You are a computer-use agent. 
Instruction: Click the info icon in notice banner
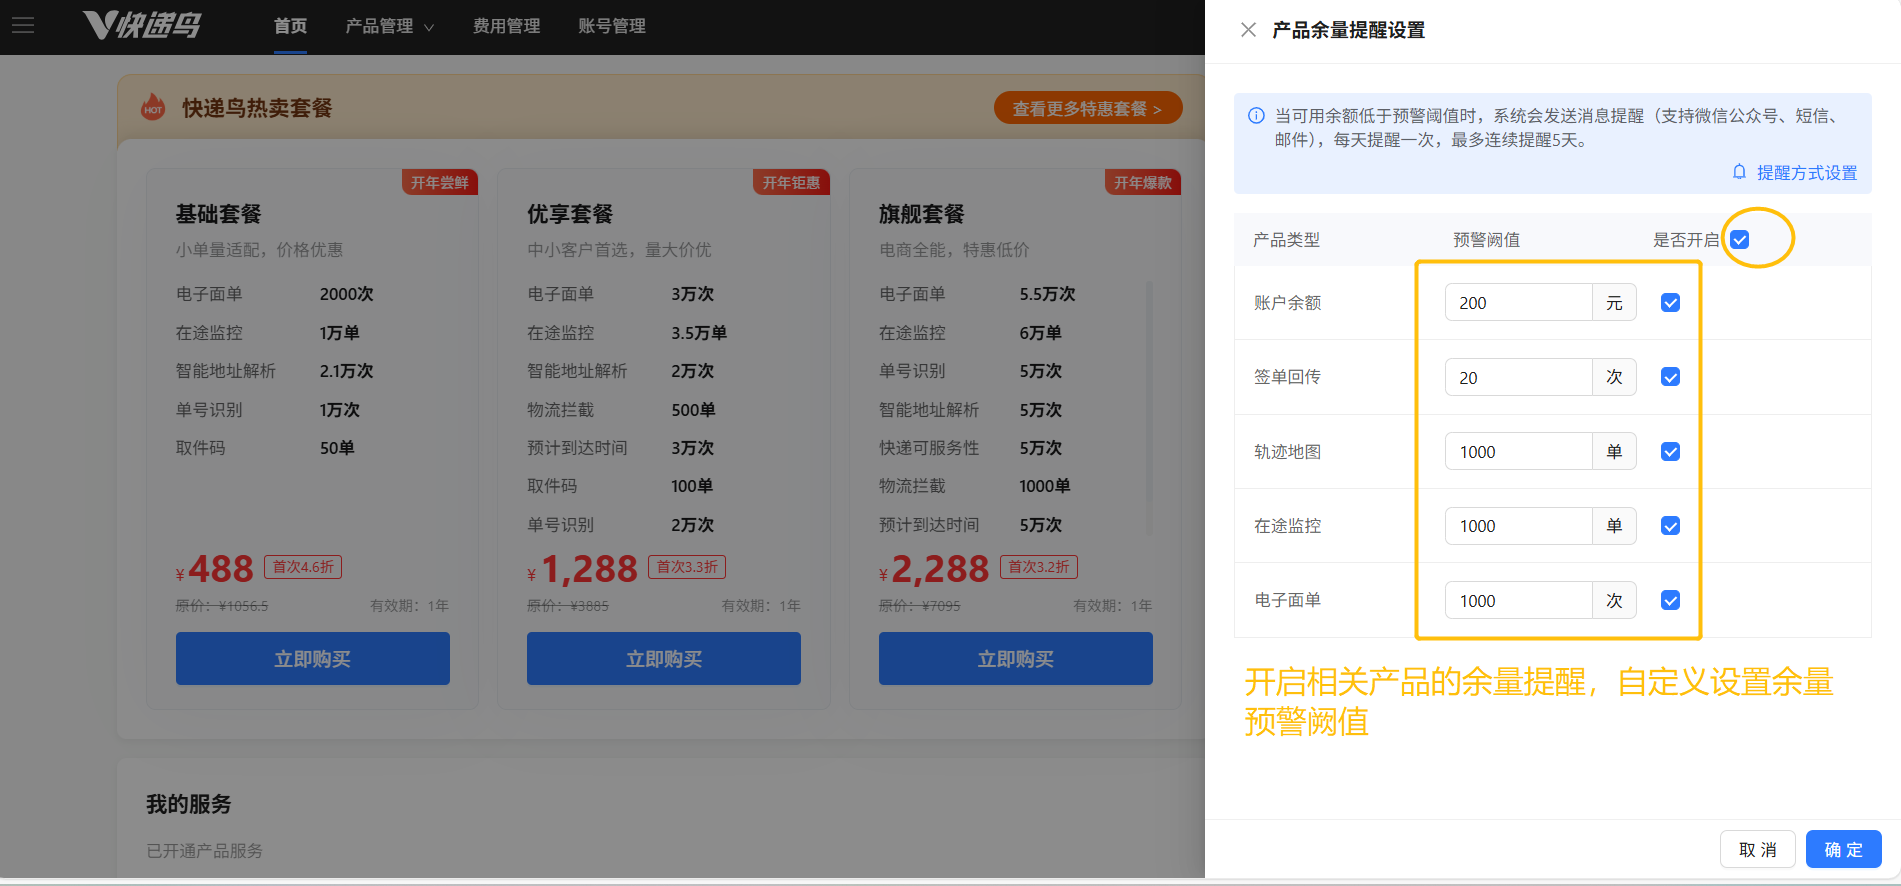point(1256,116)
